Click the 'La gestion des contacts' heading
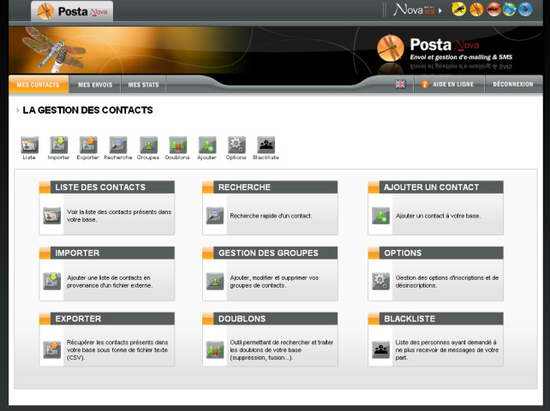Viewport: 550px width, 411px height. coord(88,110)
